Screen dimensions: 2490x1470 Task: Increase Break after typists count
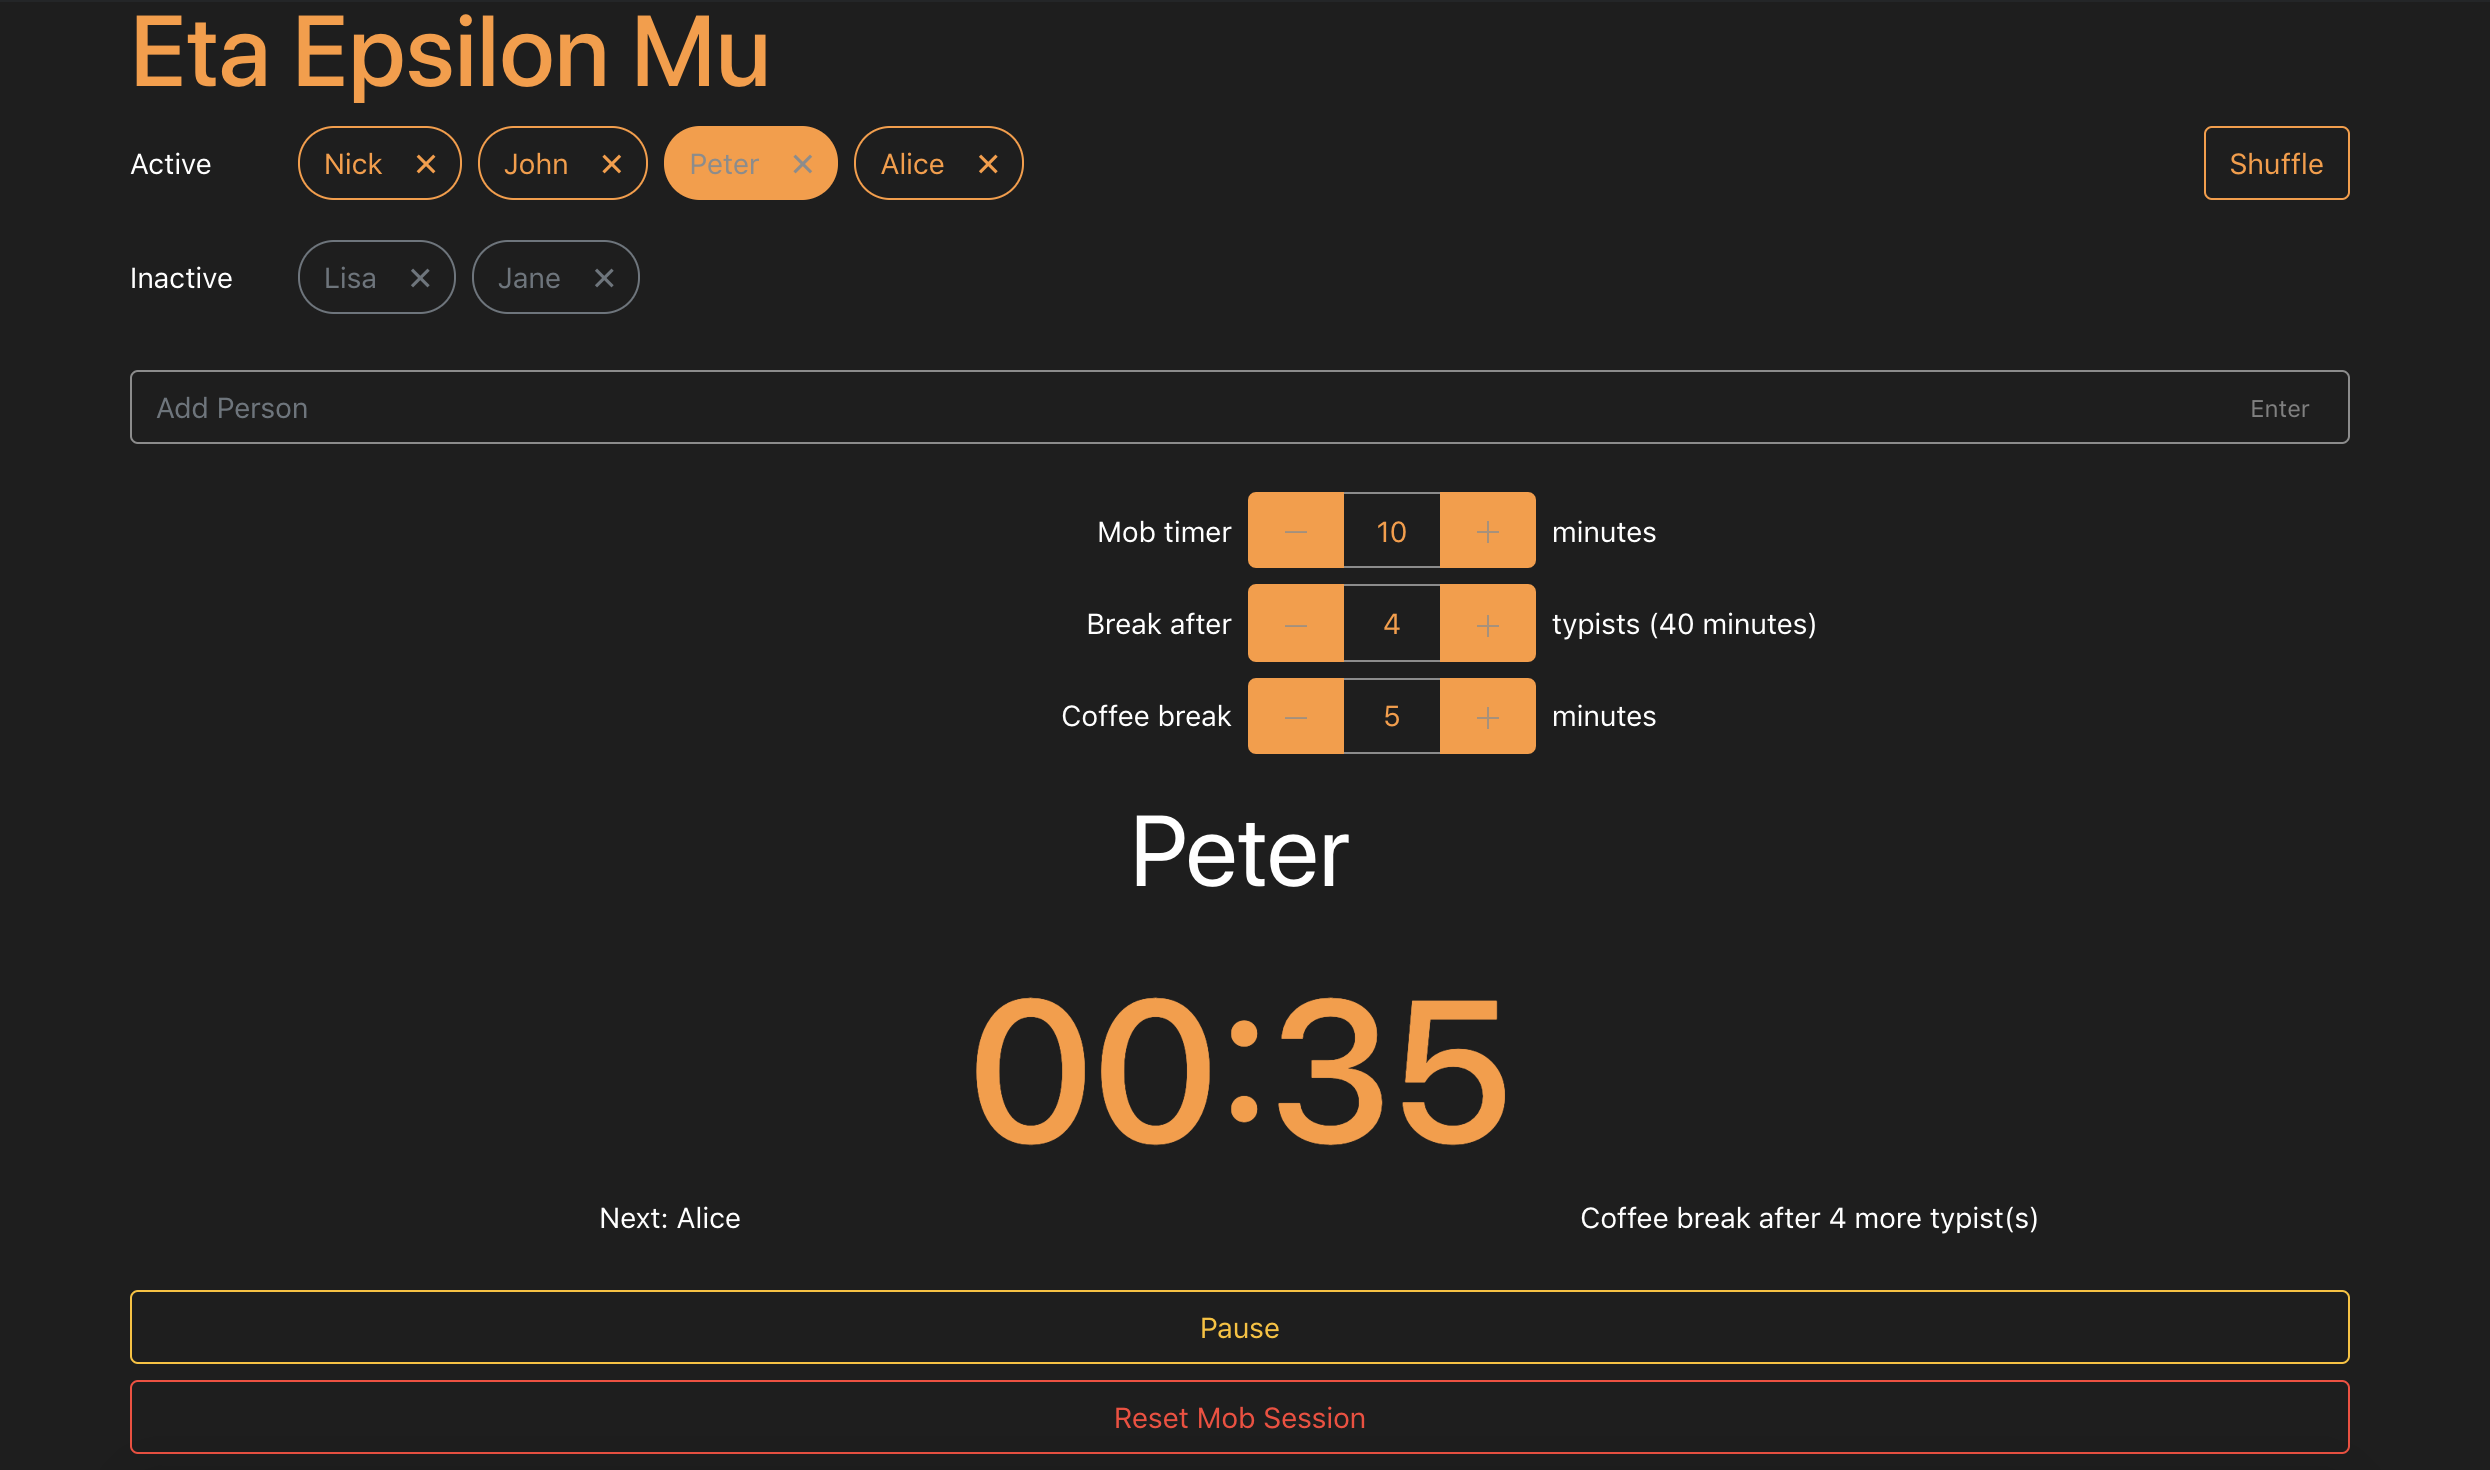(x=1487, y=624)
